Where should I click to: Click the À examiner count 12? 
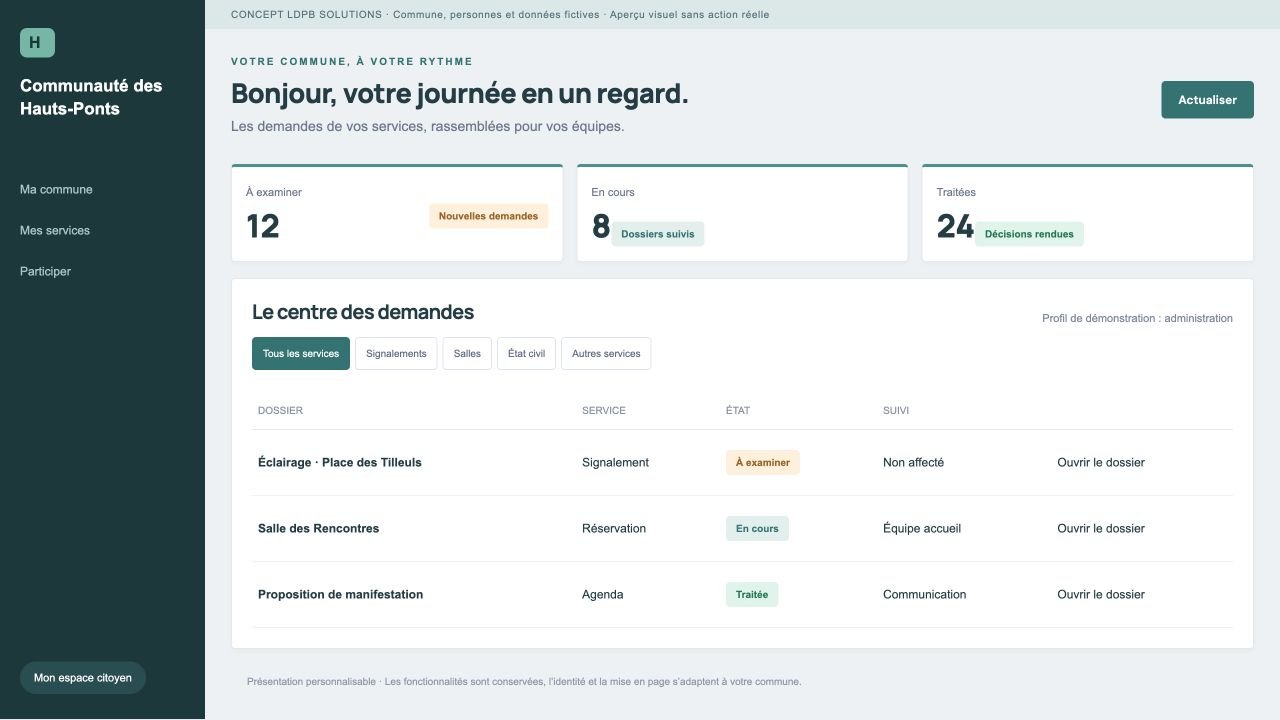tap(263, 227)
